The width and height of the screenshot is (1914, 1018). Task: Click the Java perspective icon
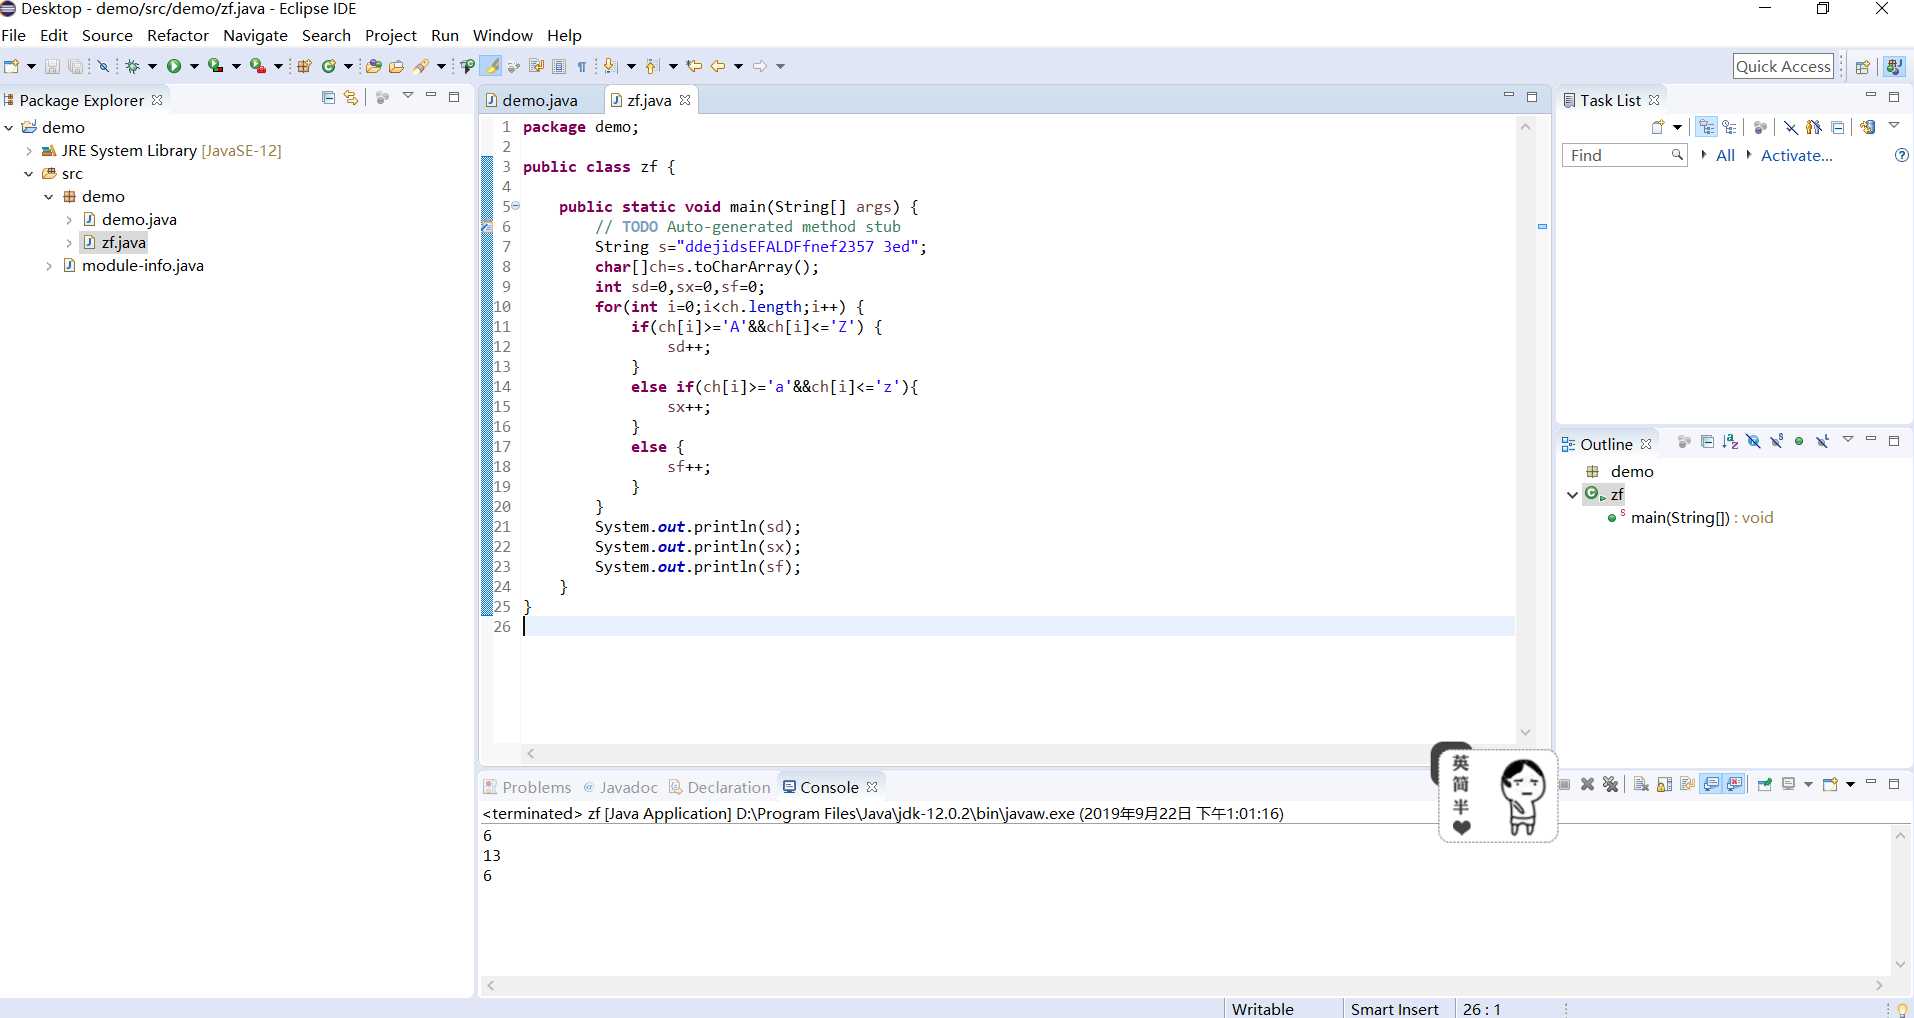click(x=1893, y=67)
